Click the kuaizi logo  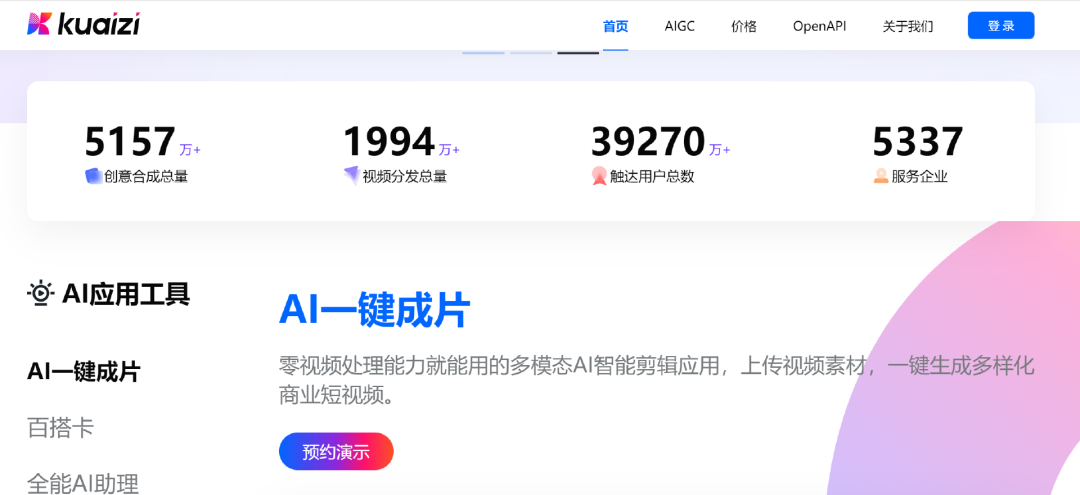click(83, 25)
